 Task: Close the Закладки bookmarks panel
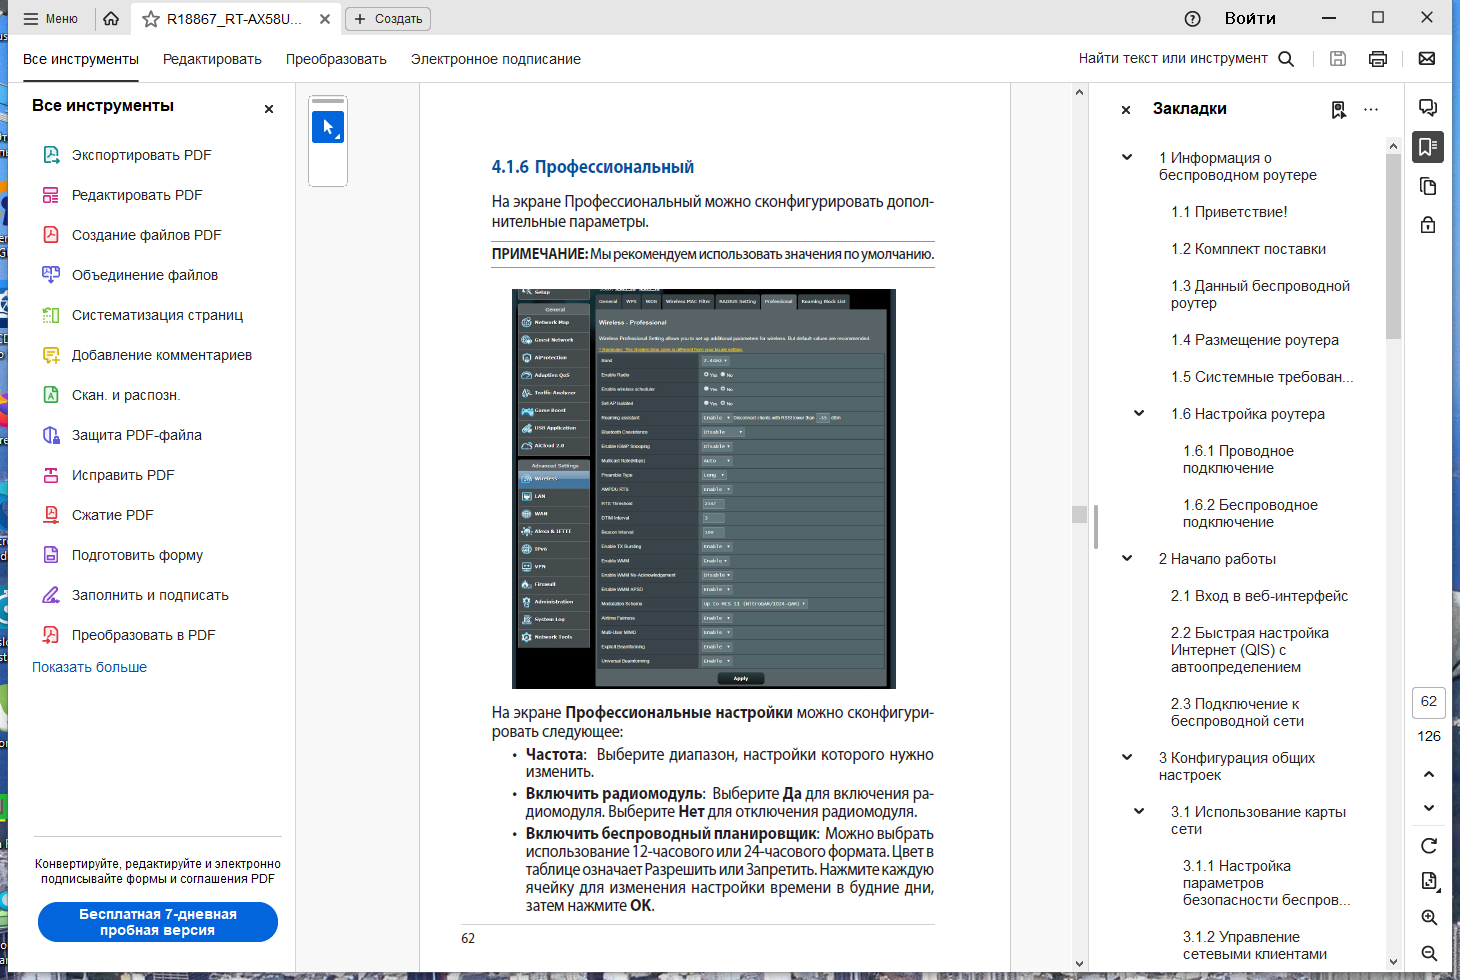(1126, 109)
